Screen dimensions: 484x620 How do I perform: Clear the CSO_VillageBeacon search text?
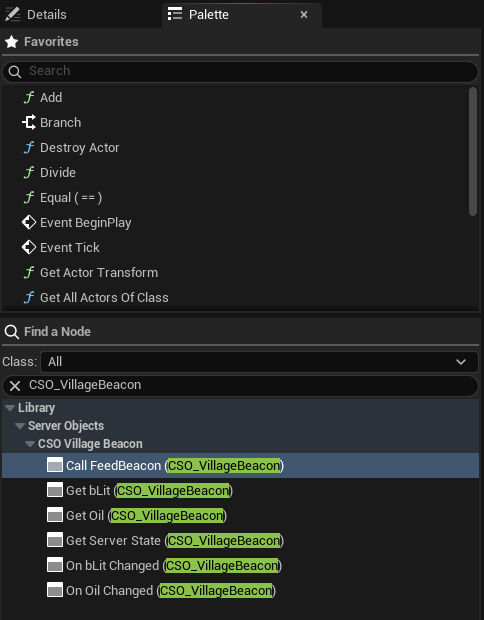[x=15, y=386]
